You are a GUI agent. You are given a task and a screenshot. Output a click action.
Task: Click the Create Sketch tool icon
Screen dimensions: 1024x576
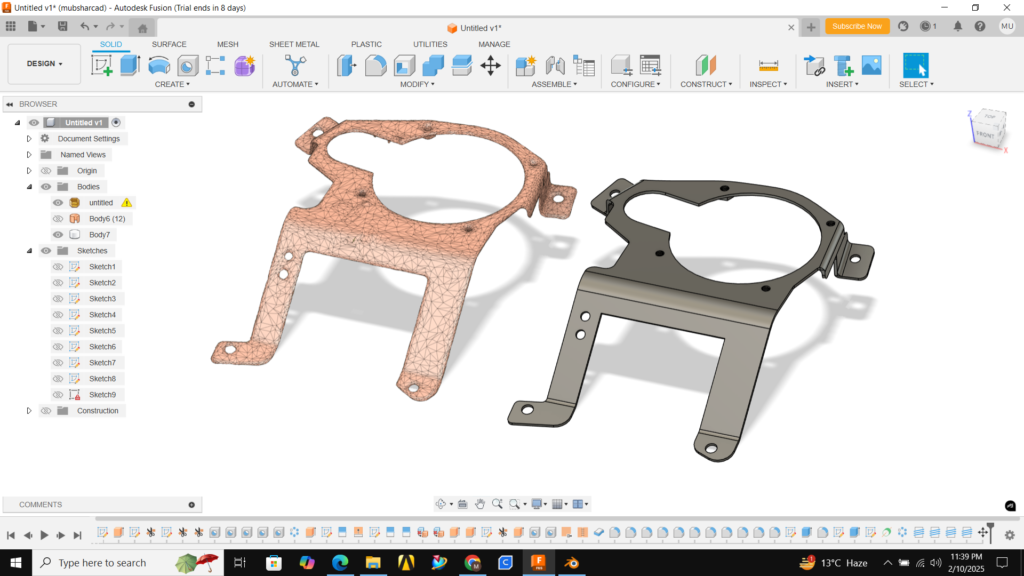[102, 66]
